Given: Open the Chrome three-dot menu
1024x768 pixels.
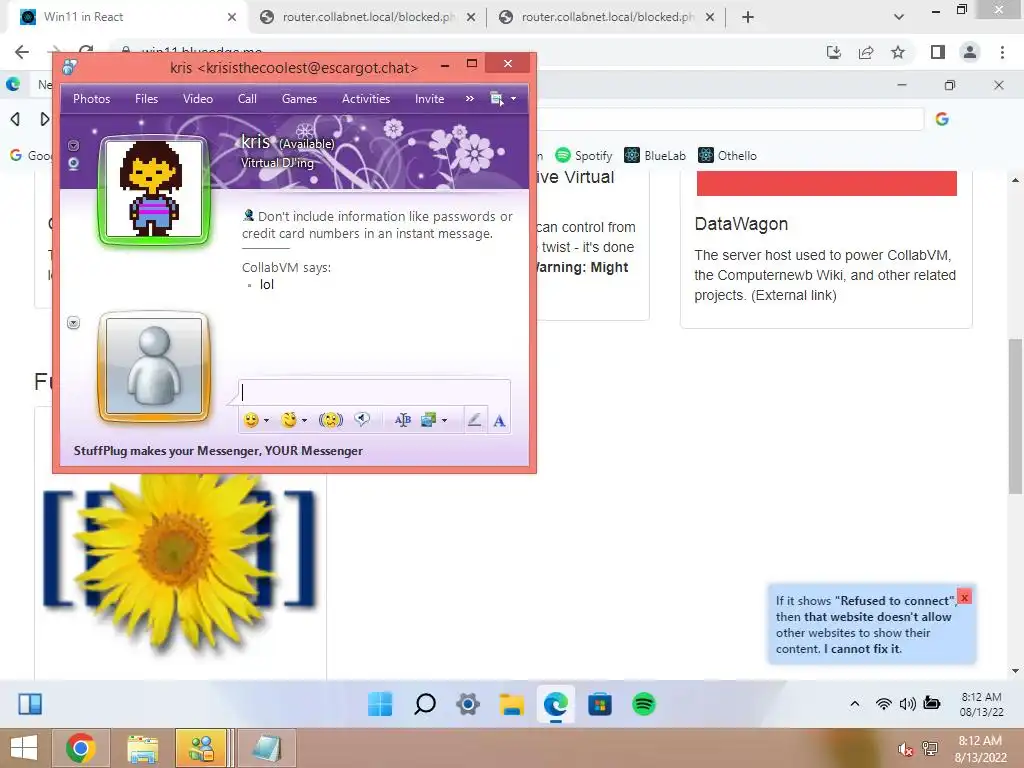Looking at the screenshot, I should point(1002,52).
